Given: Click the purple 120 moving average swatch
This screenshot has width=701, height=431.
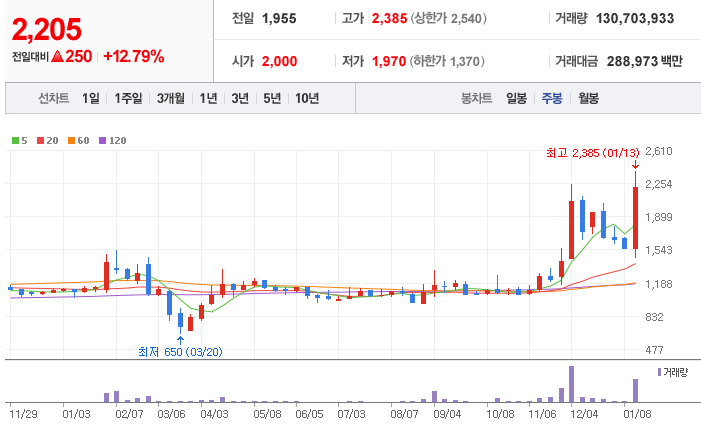Looking at the screenshot, I should 102,140.
